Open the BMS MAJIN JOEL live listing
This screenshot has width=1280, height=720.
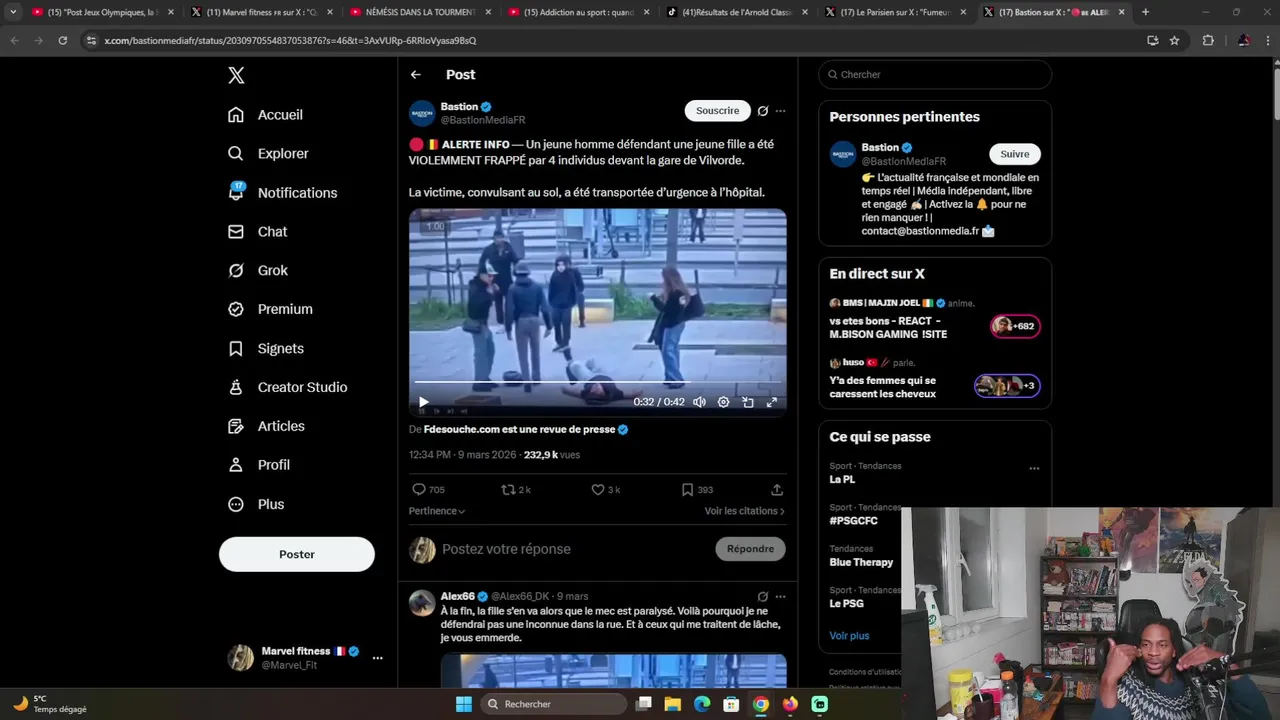(935, 319)
